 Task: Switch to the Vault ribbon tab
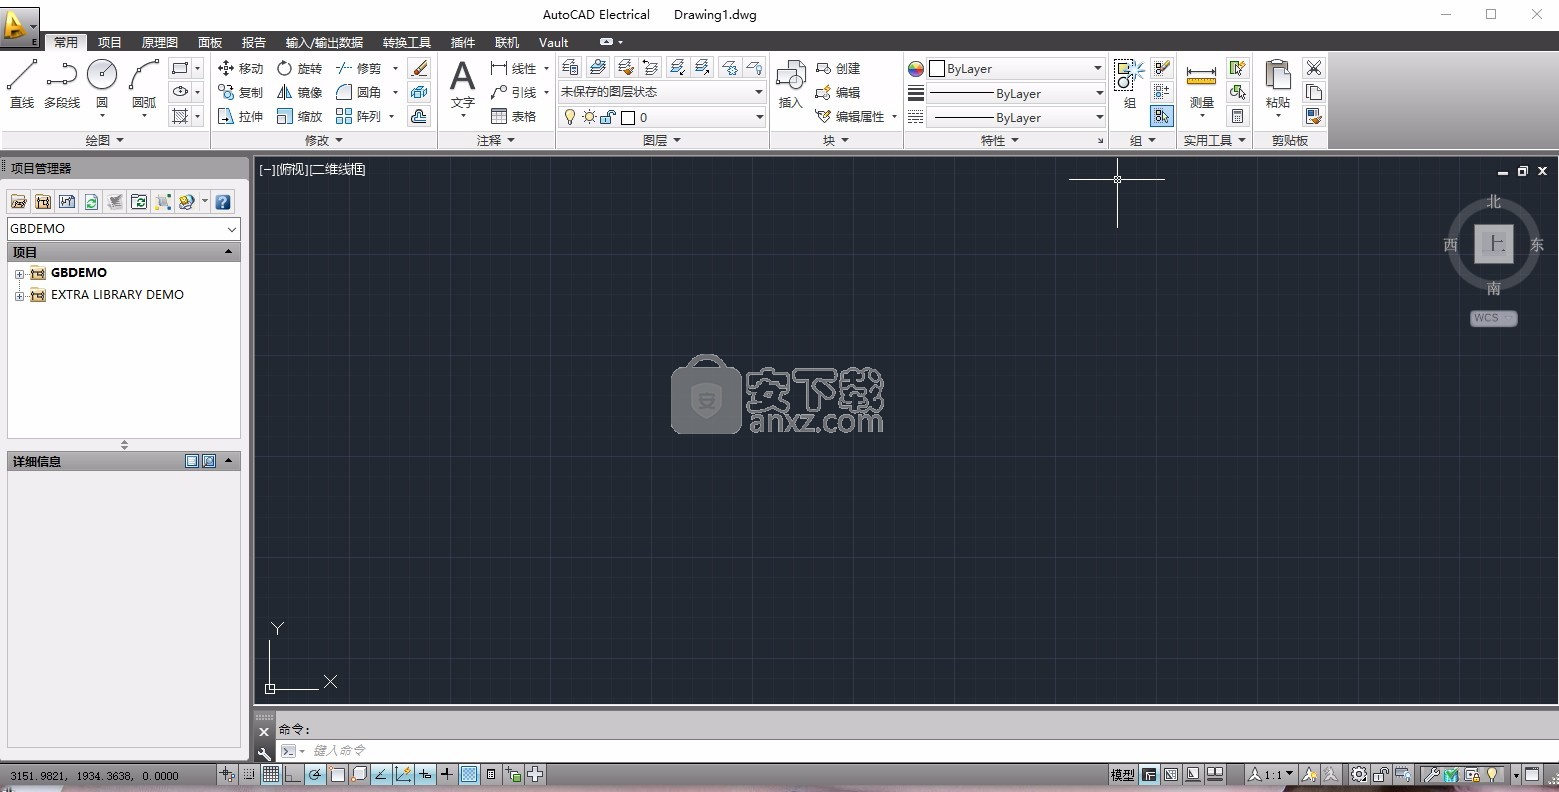(553, 42)
